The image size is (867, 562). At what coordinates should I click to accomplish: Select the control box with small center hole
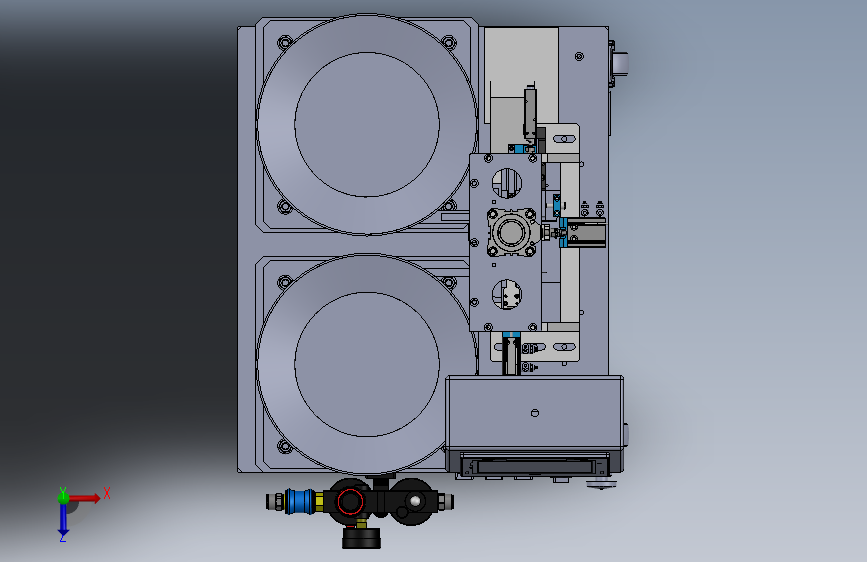535,413
